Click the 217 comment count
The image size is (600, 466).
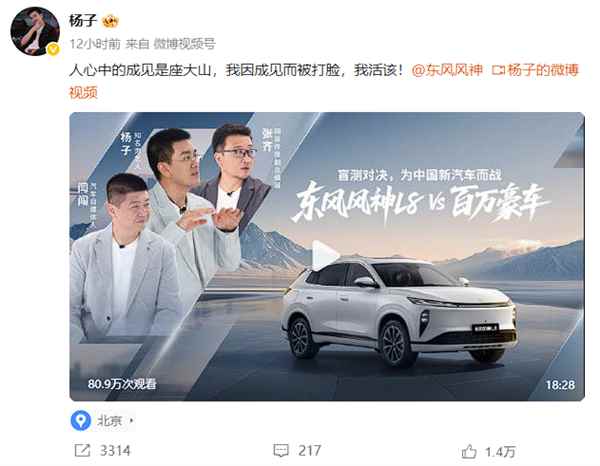pyautogui.click(x=310, y=451)
